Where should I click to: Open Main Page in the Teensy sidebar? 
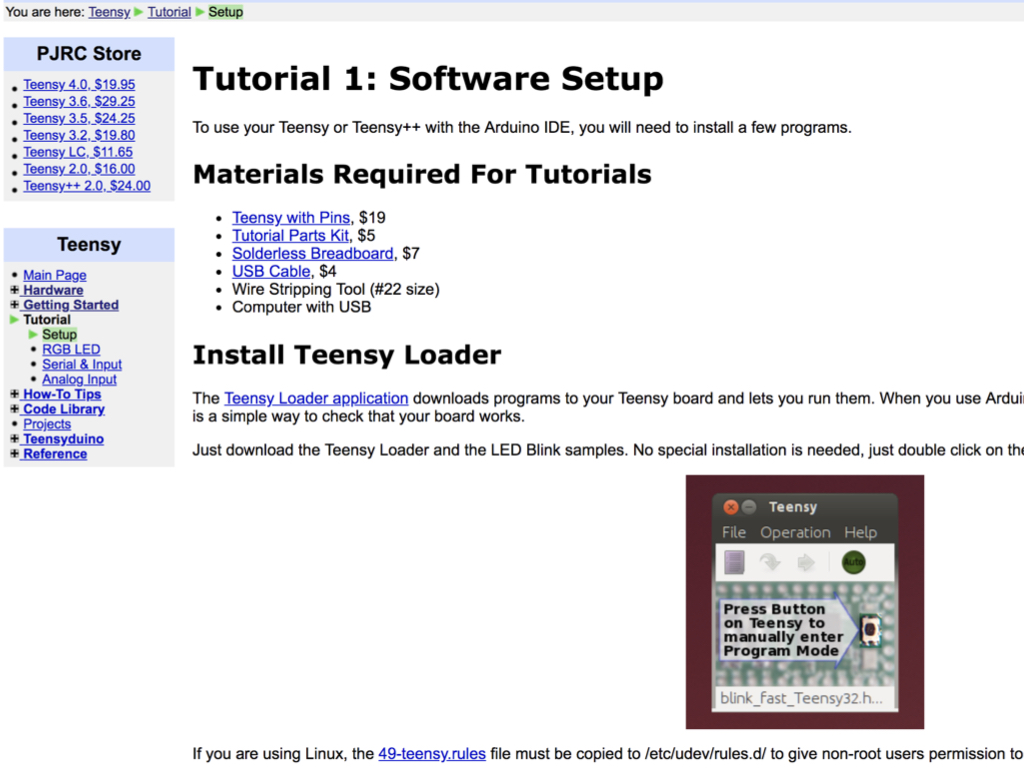tap(55, 275)
